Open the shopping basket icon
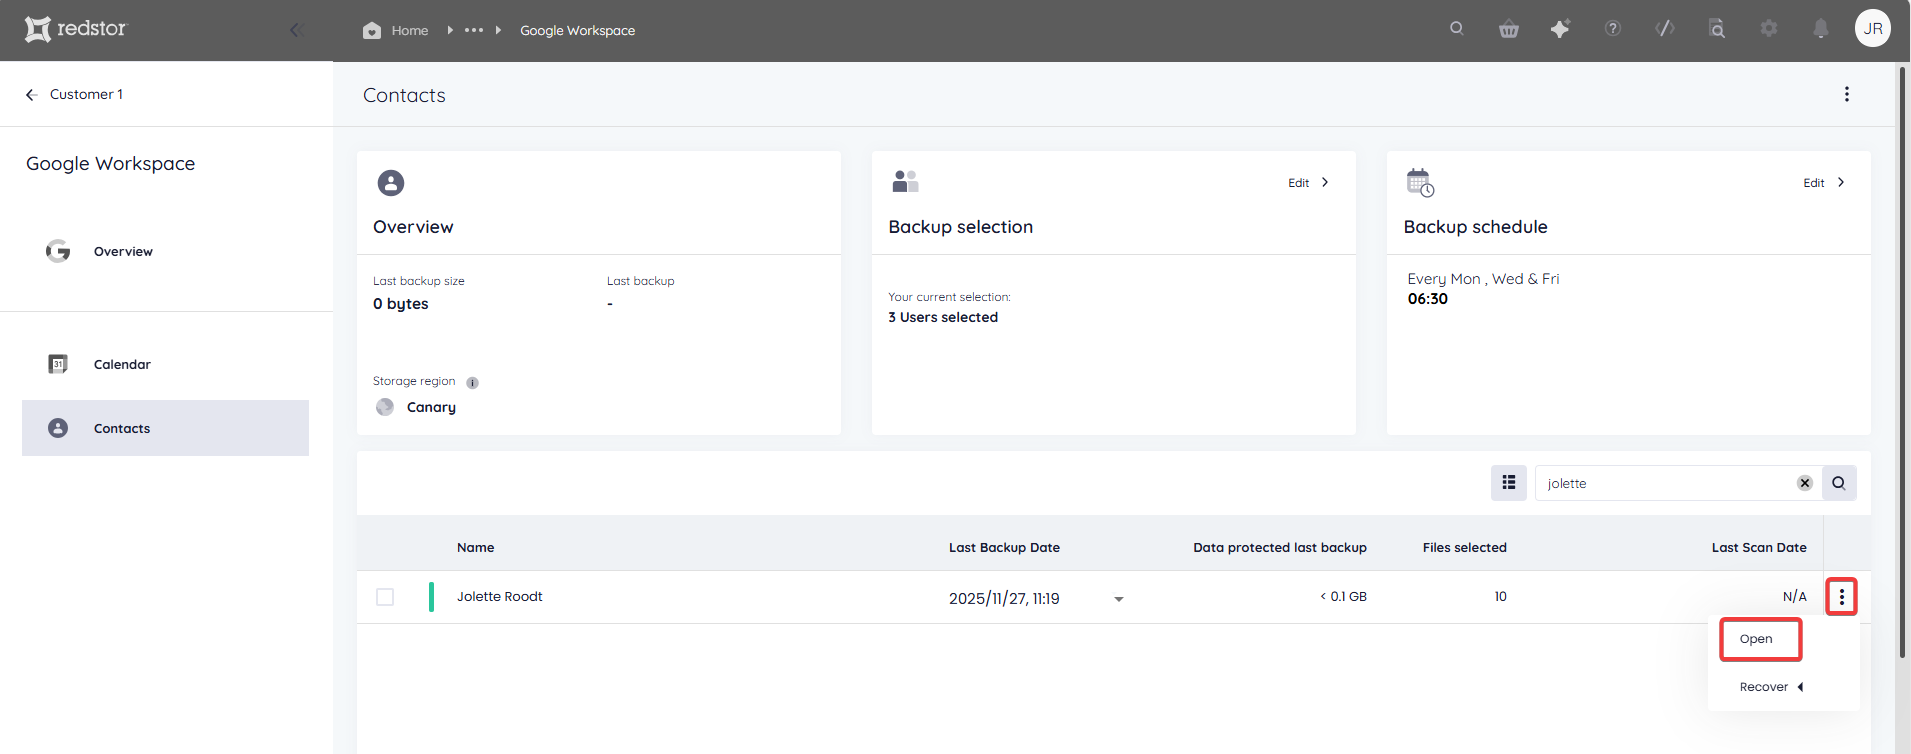Viewport: 1911px width, 754px height. 1509,29
